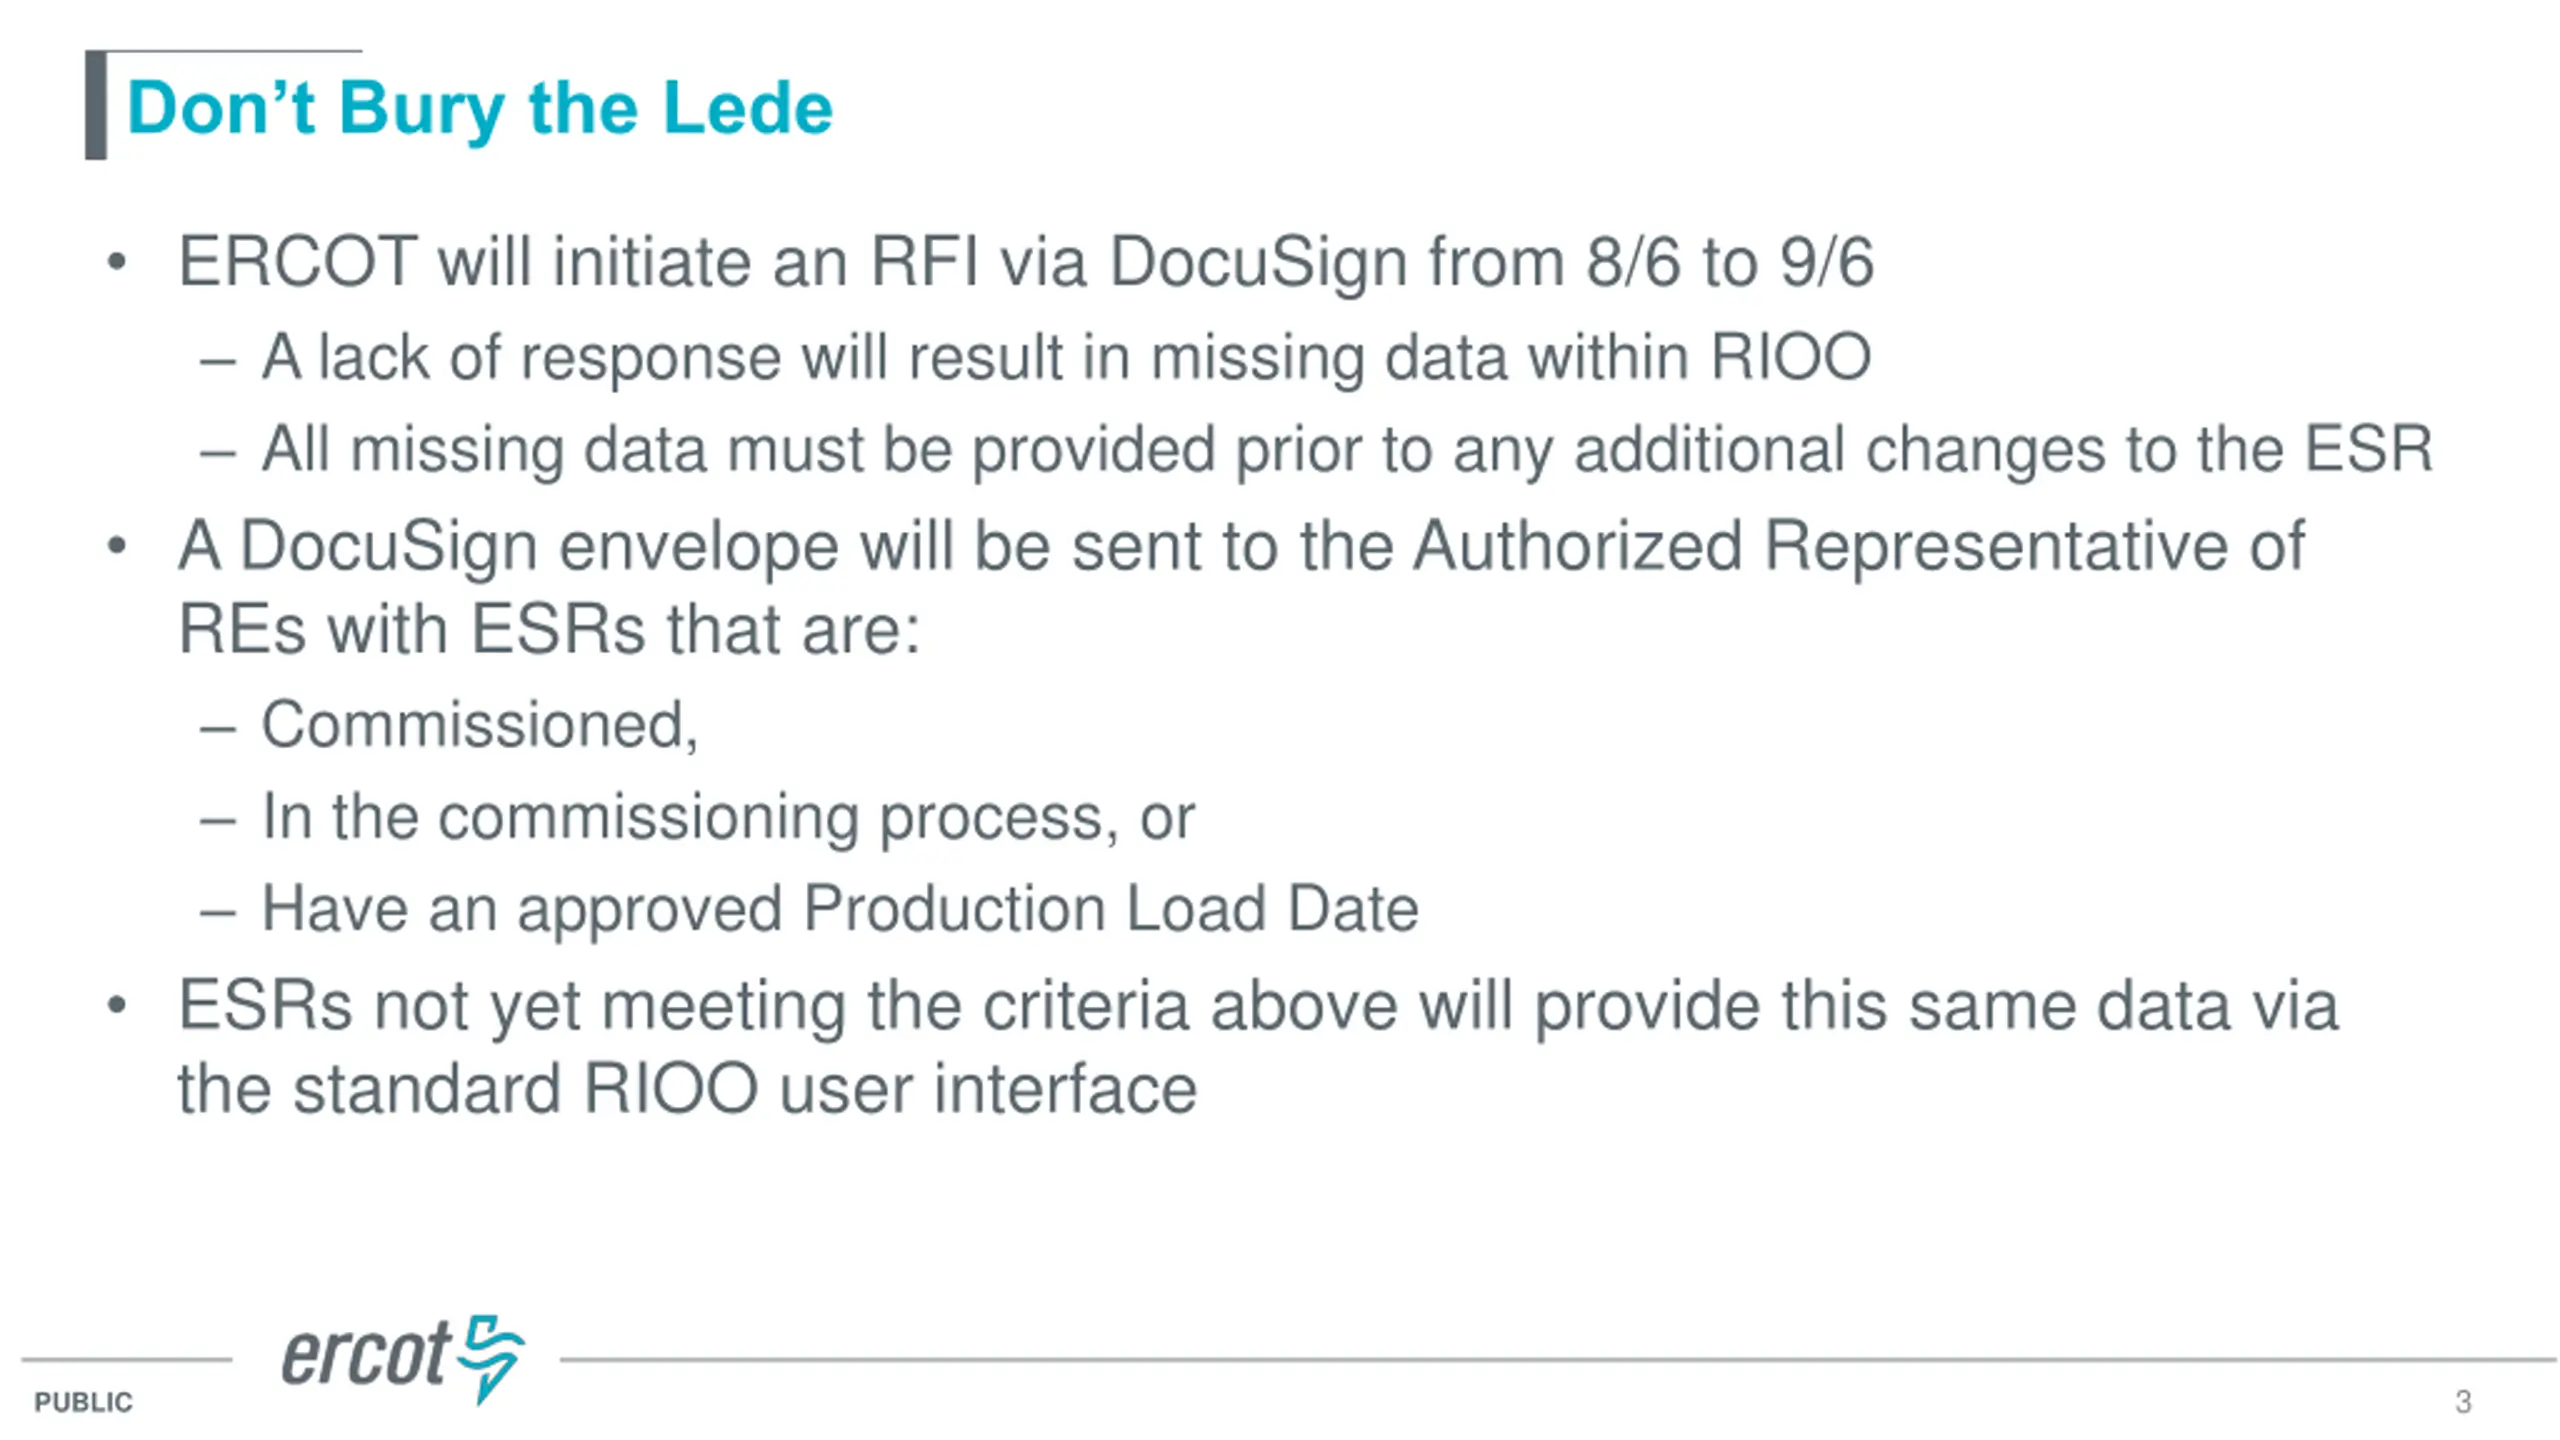The width and height of the screenshot is (2560, 1440).
Task: Click In the commissioning process line
Action: [x=728, y=818]
